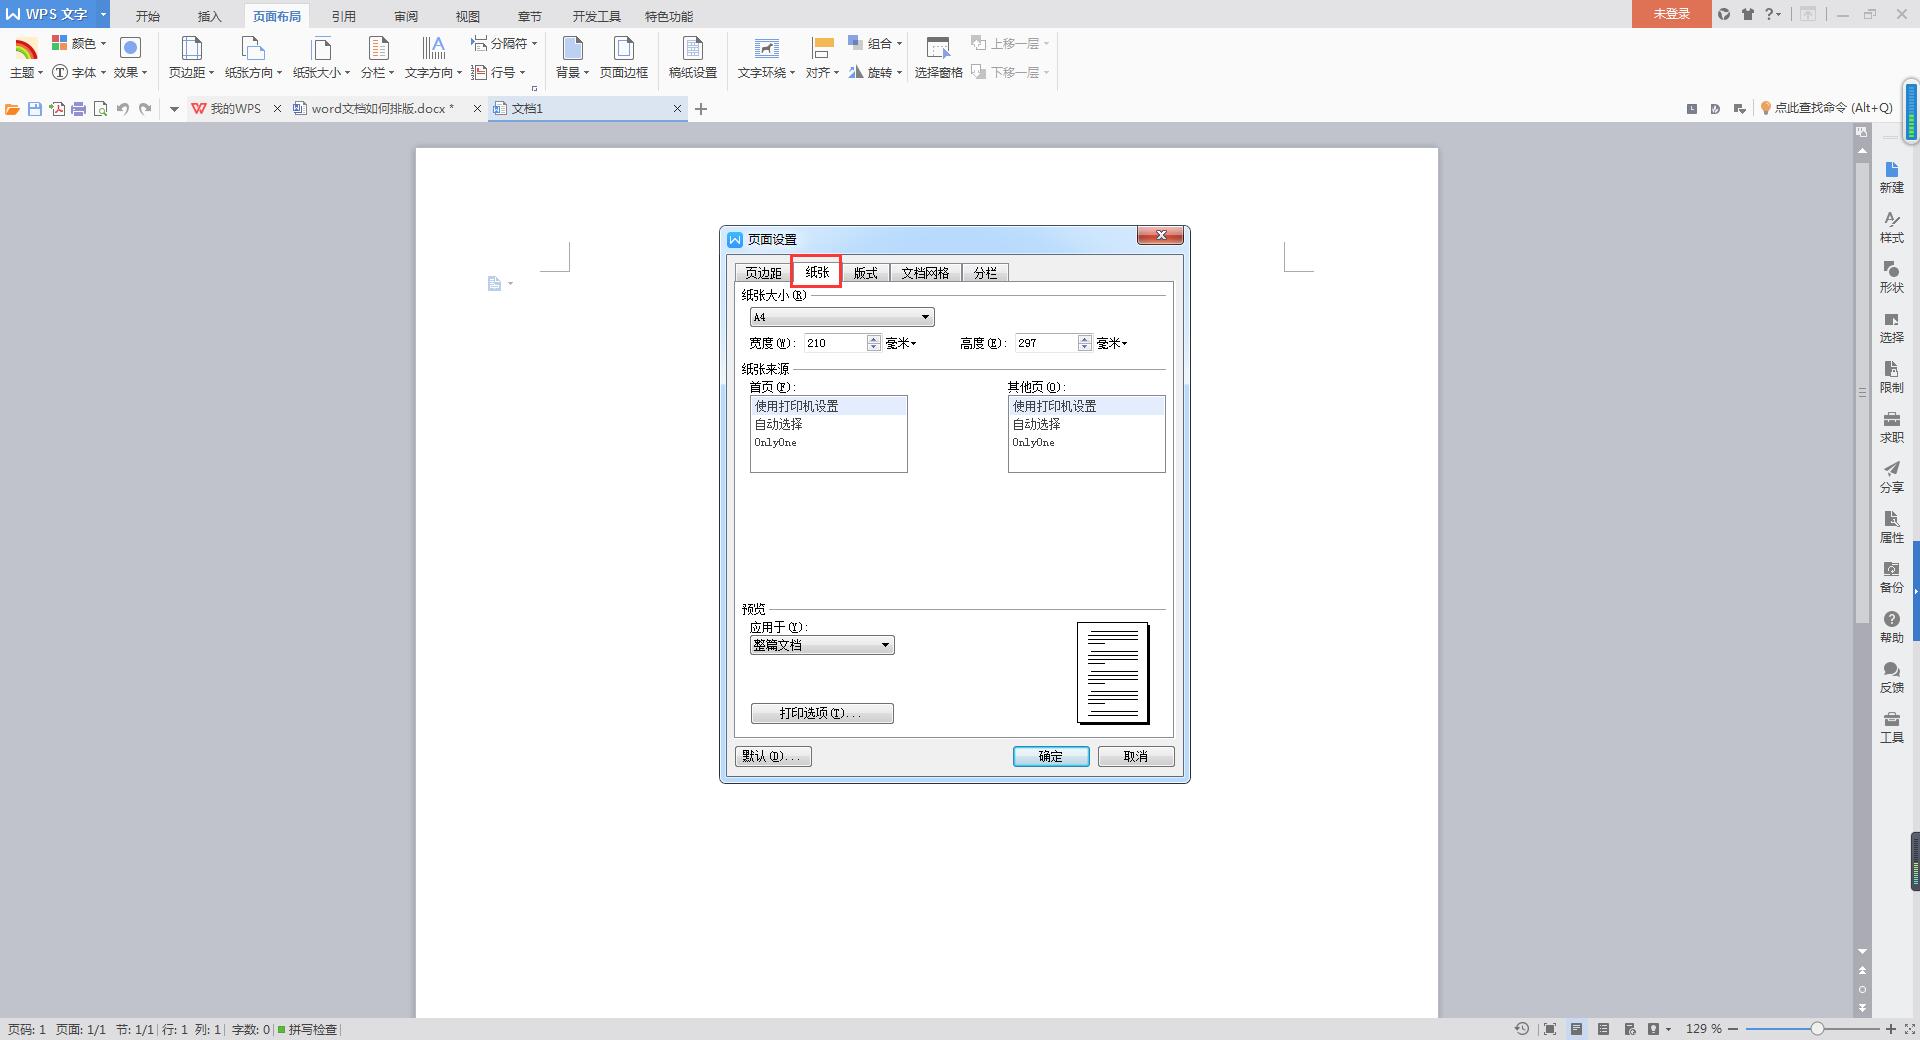1920x1040 pixels.
Task: Switch to the 文档网格 tab in dialog
Action: point(925,273)
